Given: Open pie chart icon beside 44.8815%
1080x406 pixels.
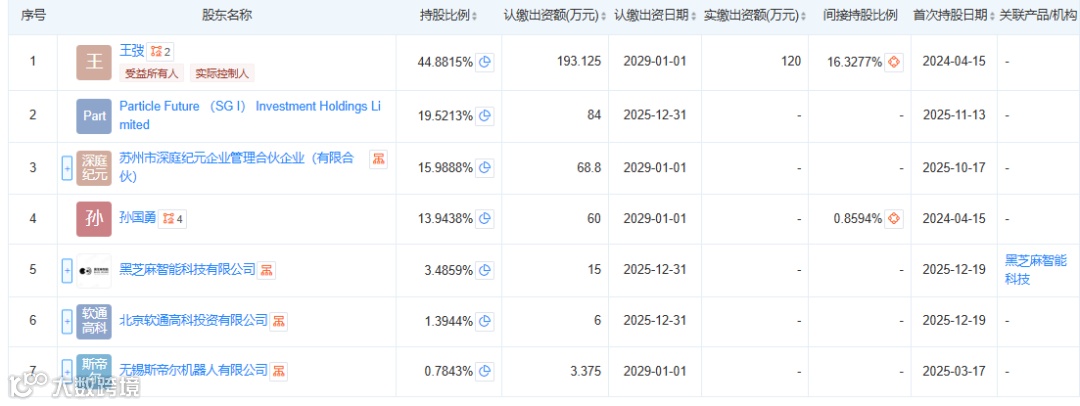Looking at the screenshot, I should click(x=486, y=62).
